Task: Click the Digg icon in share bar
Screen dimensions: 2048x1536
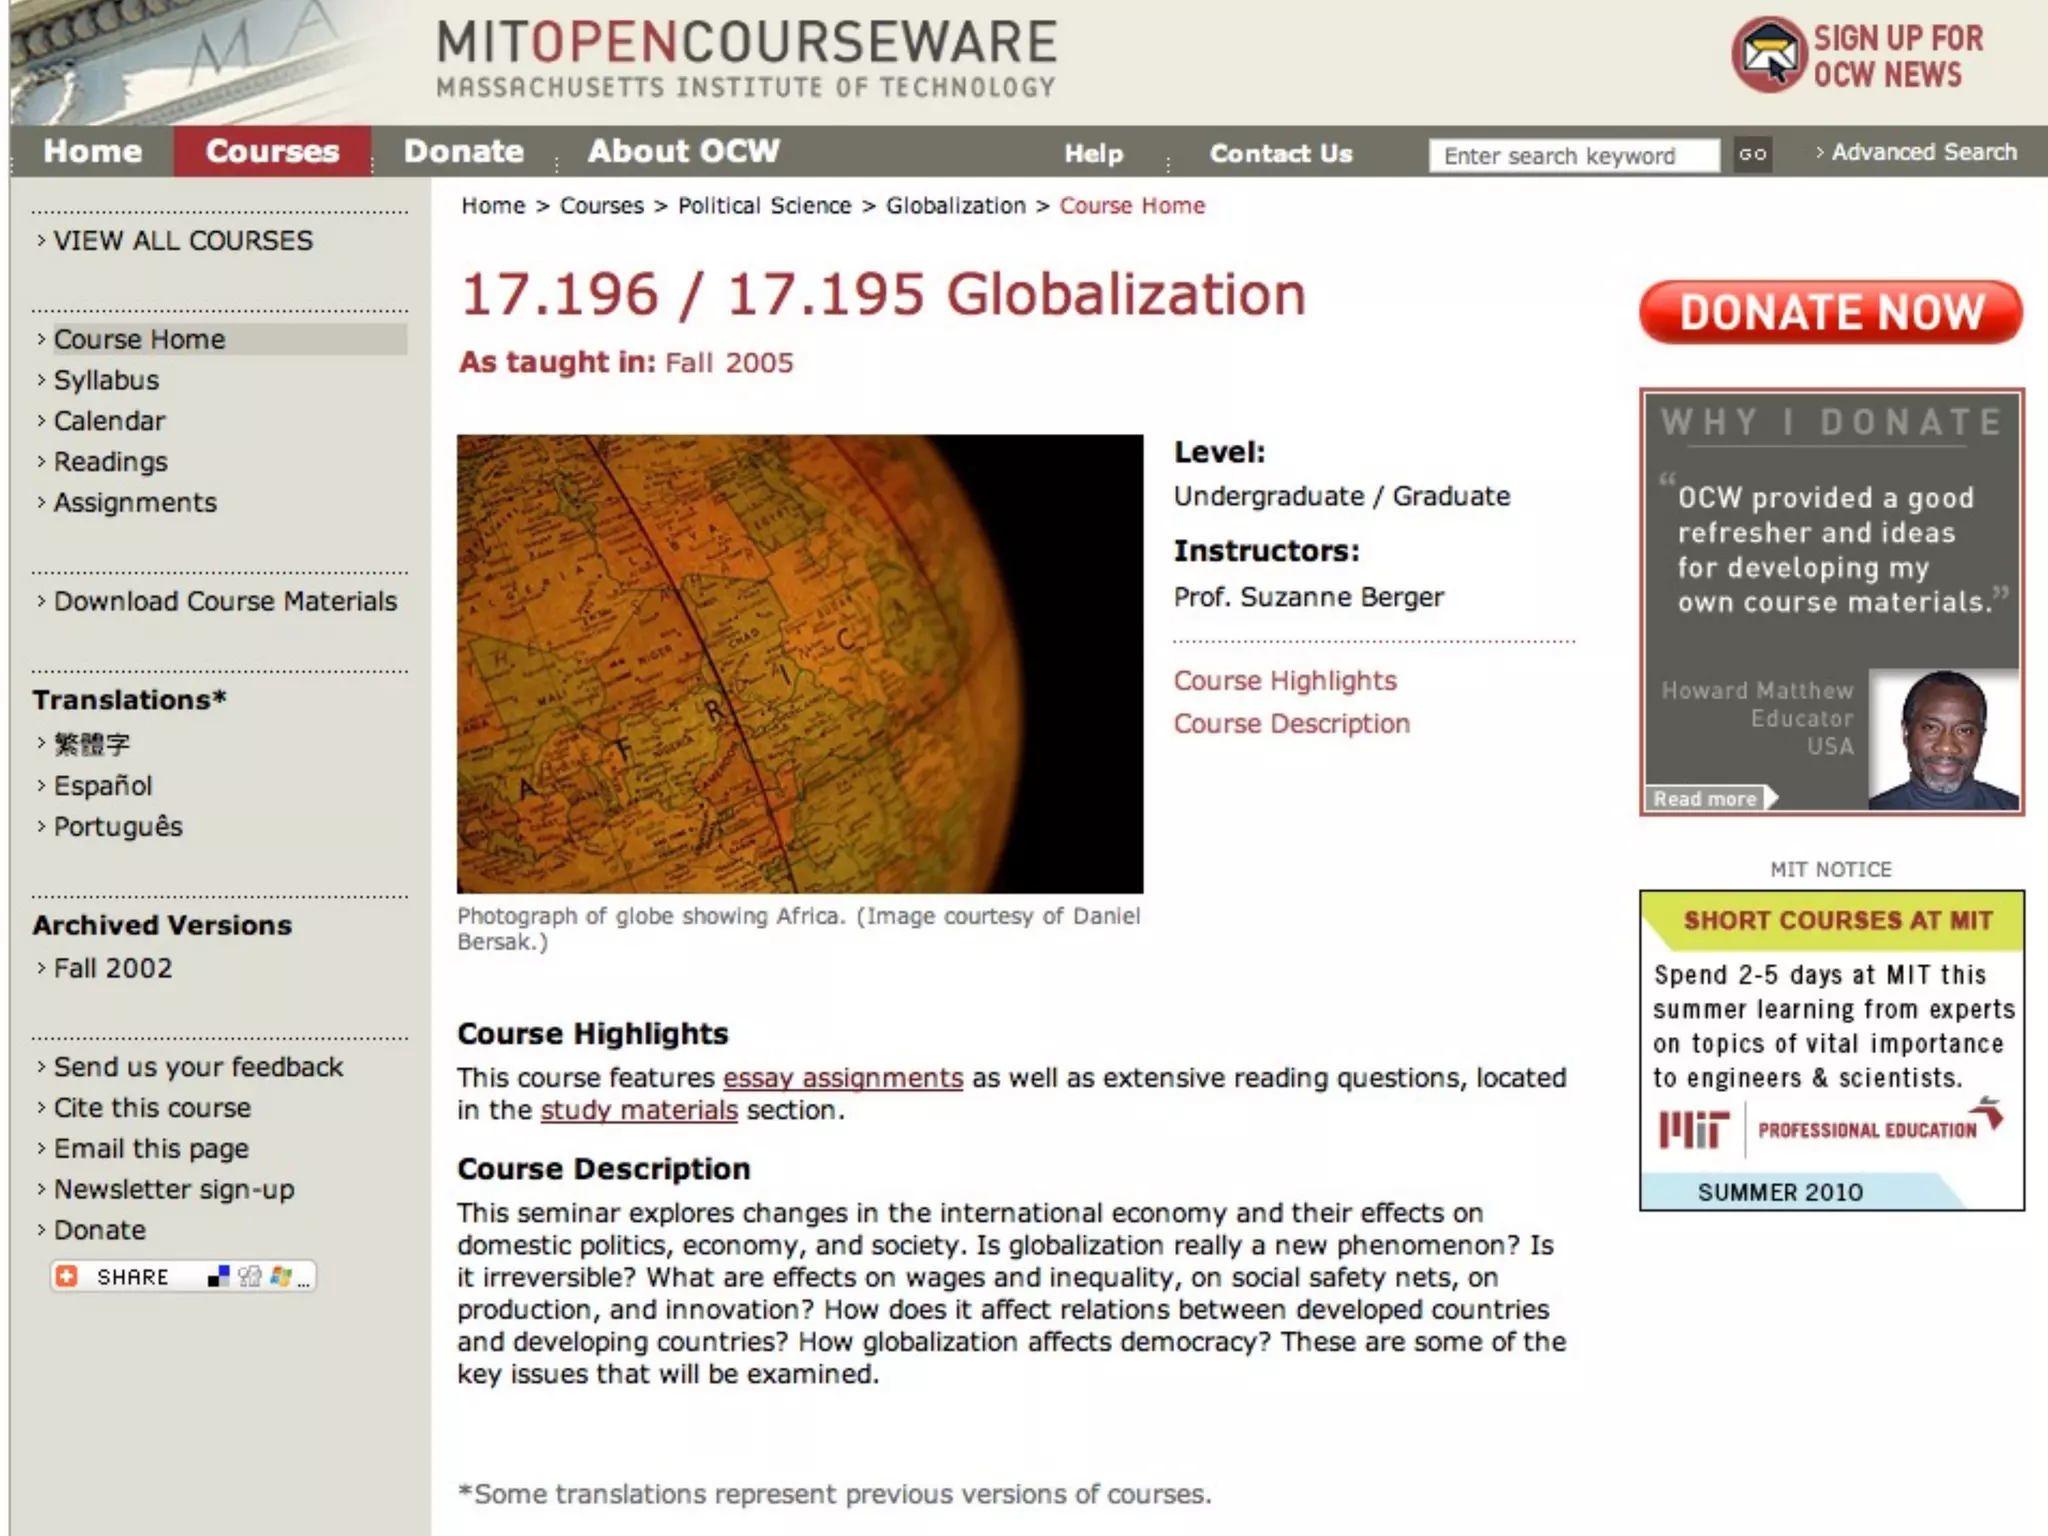Action: pyautogui.click(x=249, y=1276)
